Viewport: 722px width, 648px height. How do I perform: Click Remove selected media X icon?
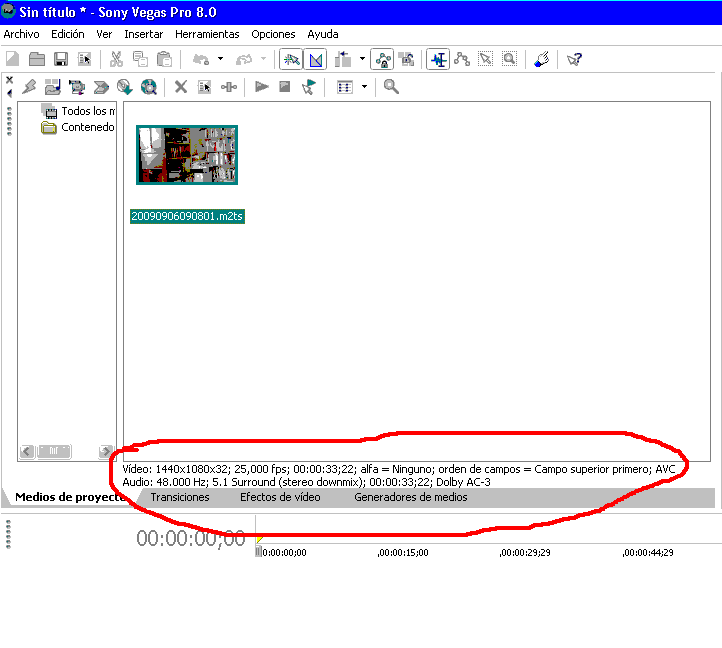pyautogui.click(x=181, y=87)
